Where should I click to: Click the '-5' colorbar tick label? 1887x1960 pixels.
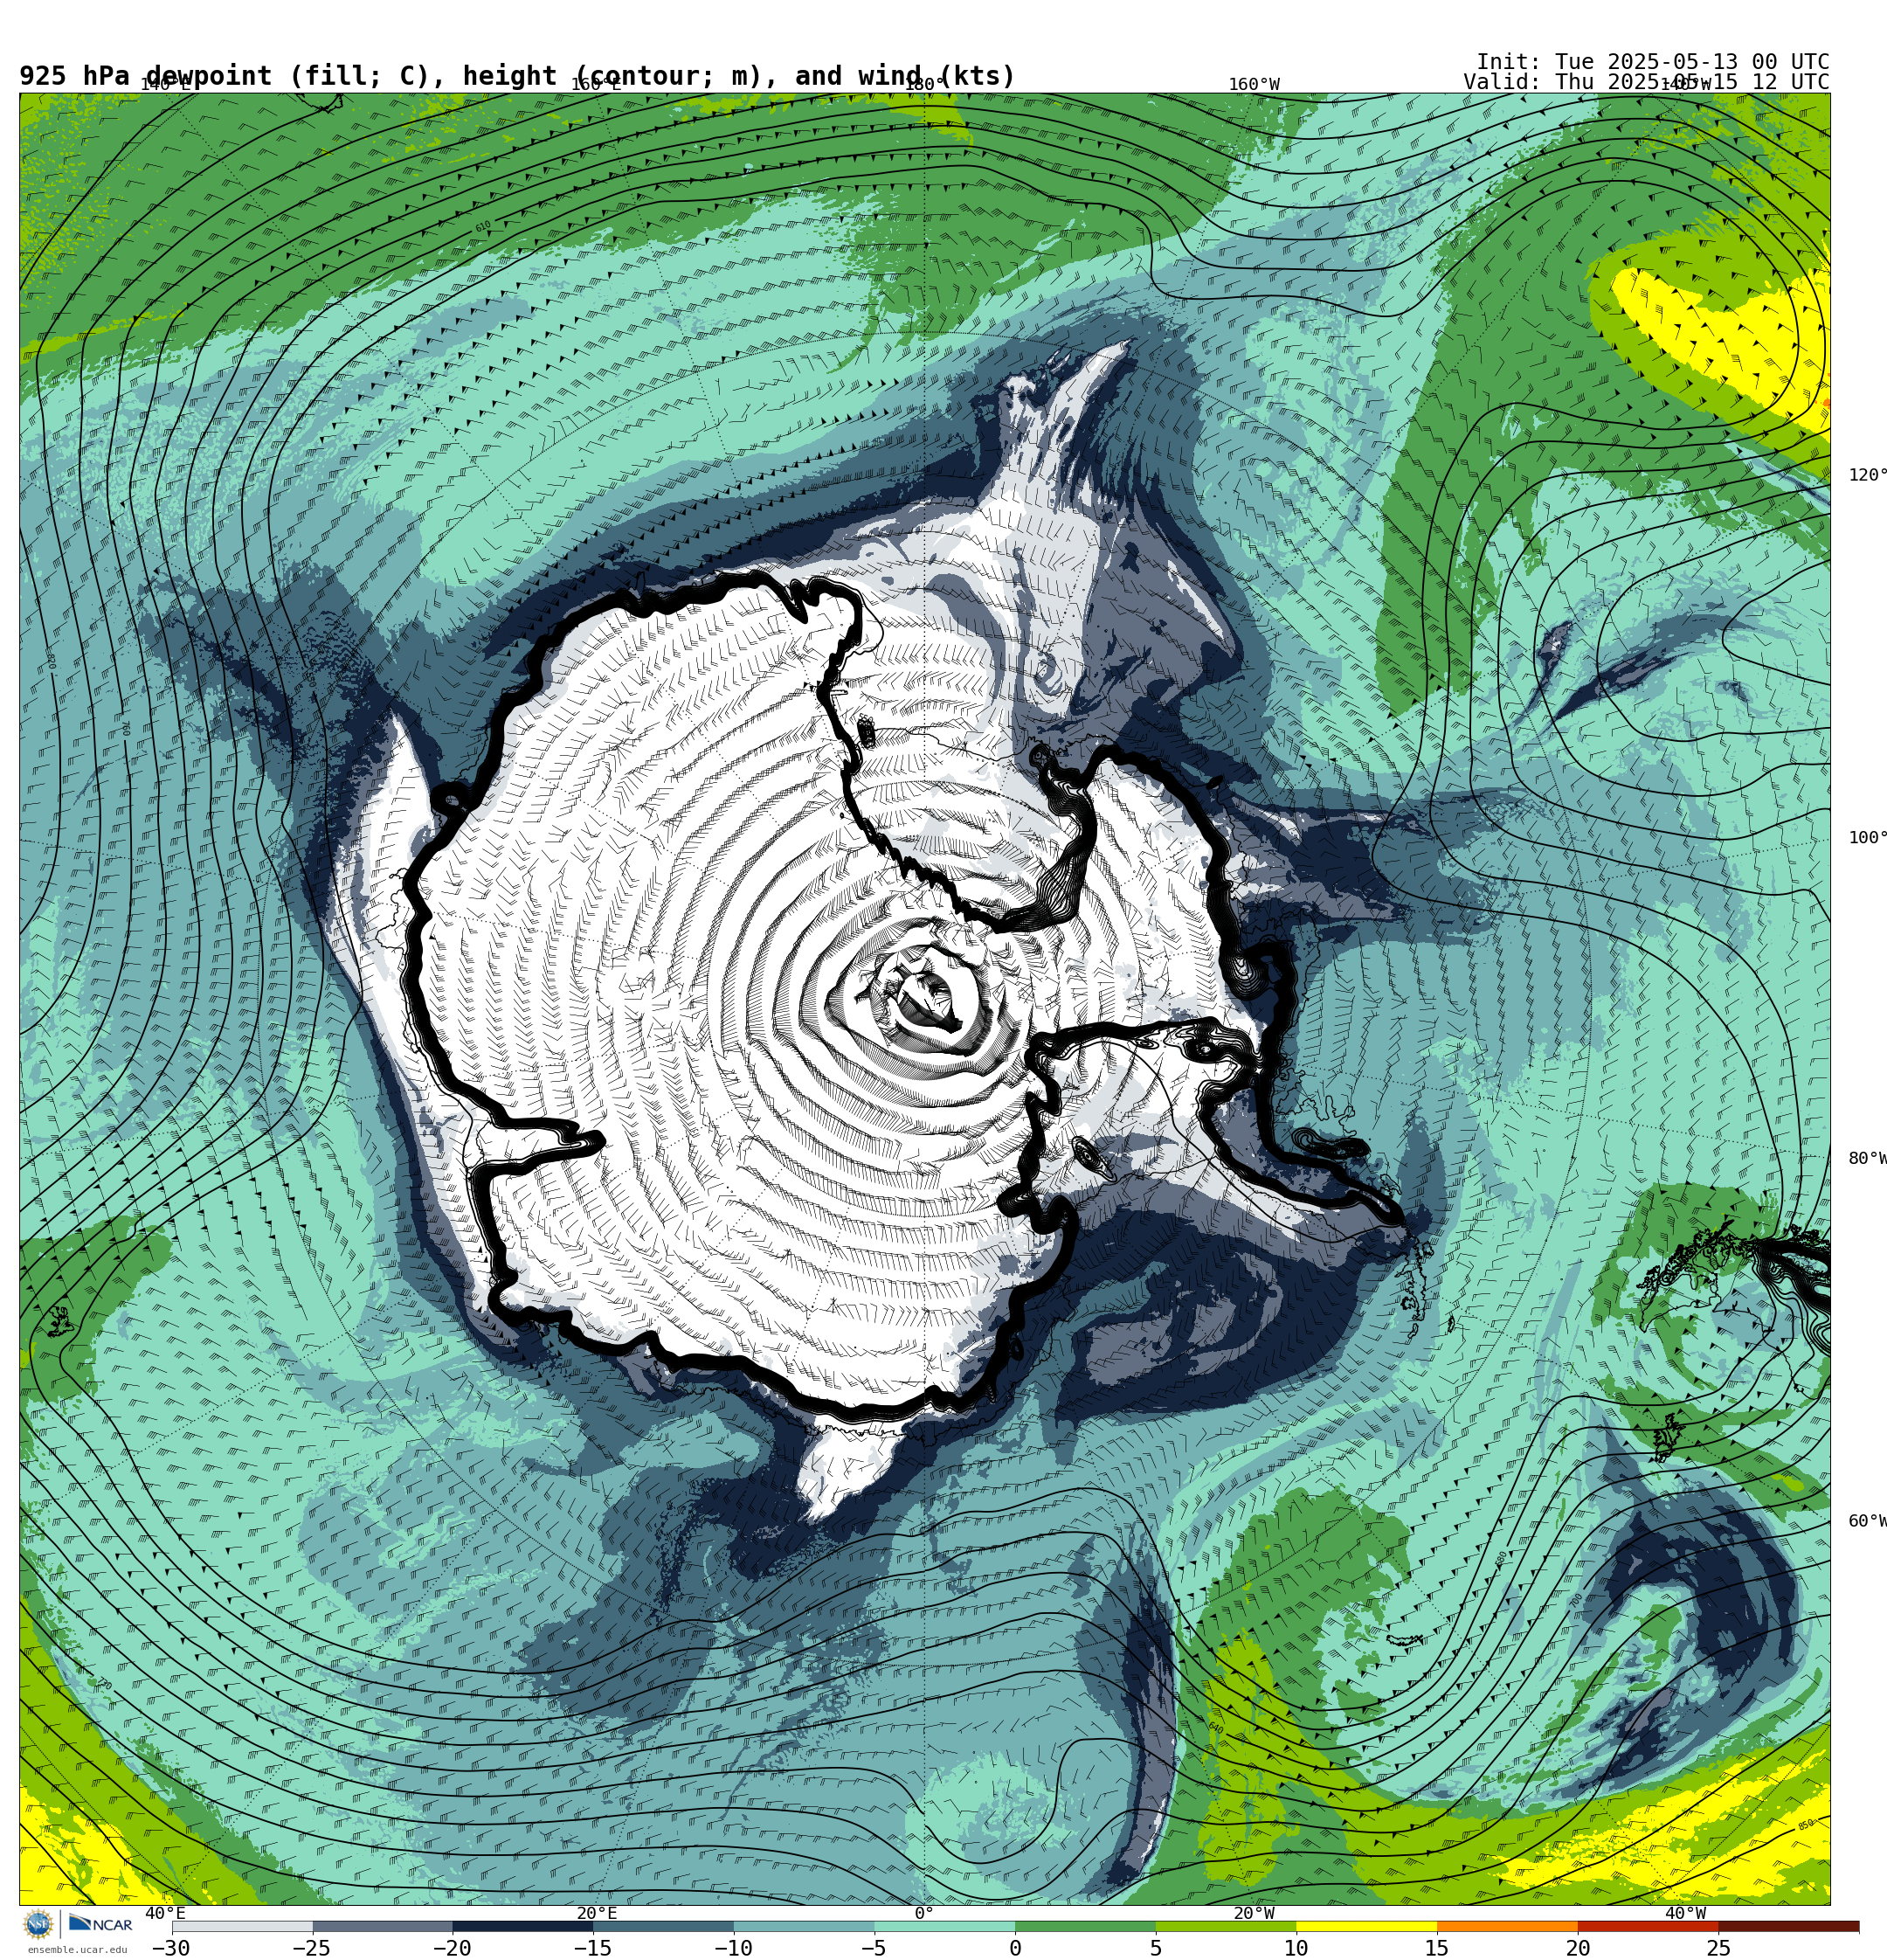click(873, 1948)
